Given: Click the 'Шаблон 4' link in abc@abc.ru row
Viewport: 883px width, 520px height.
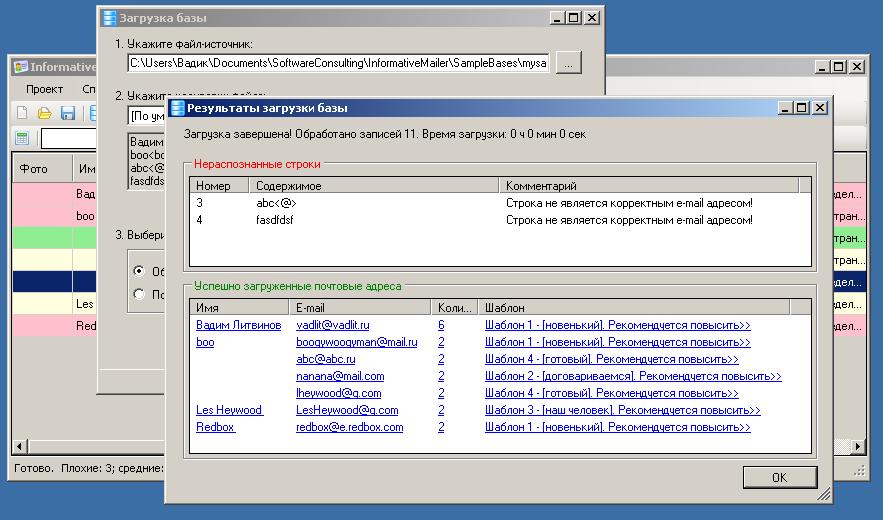Looking at the screenshot, I should pos(612,359).
